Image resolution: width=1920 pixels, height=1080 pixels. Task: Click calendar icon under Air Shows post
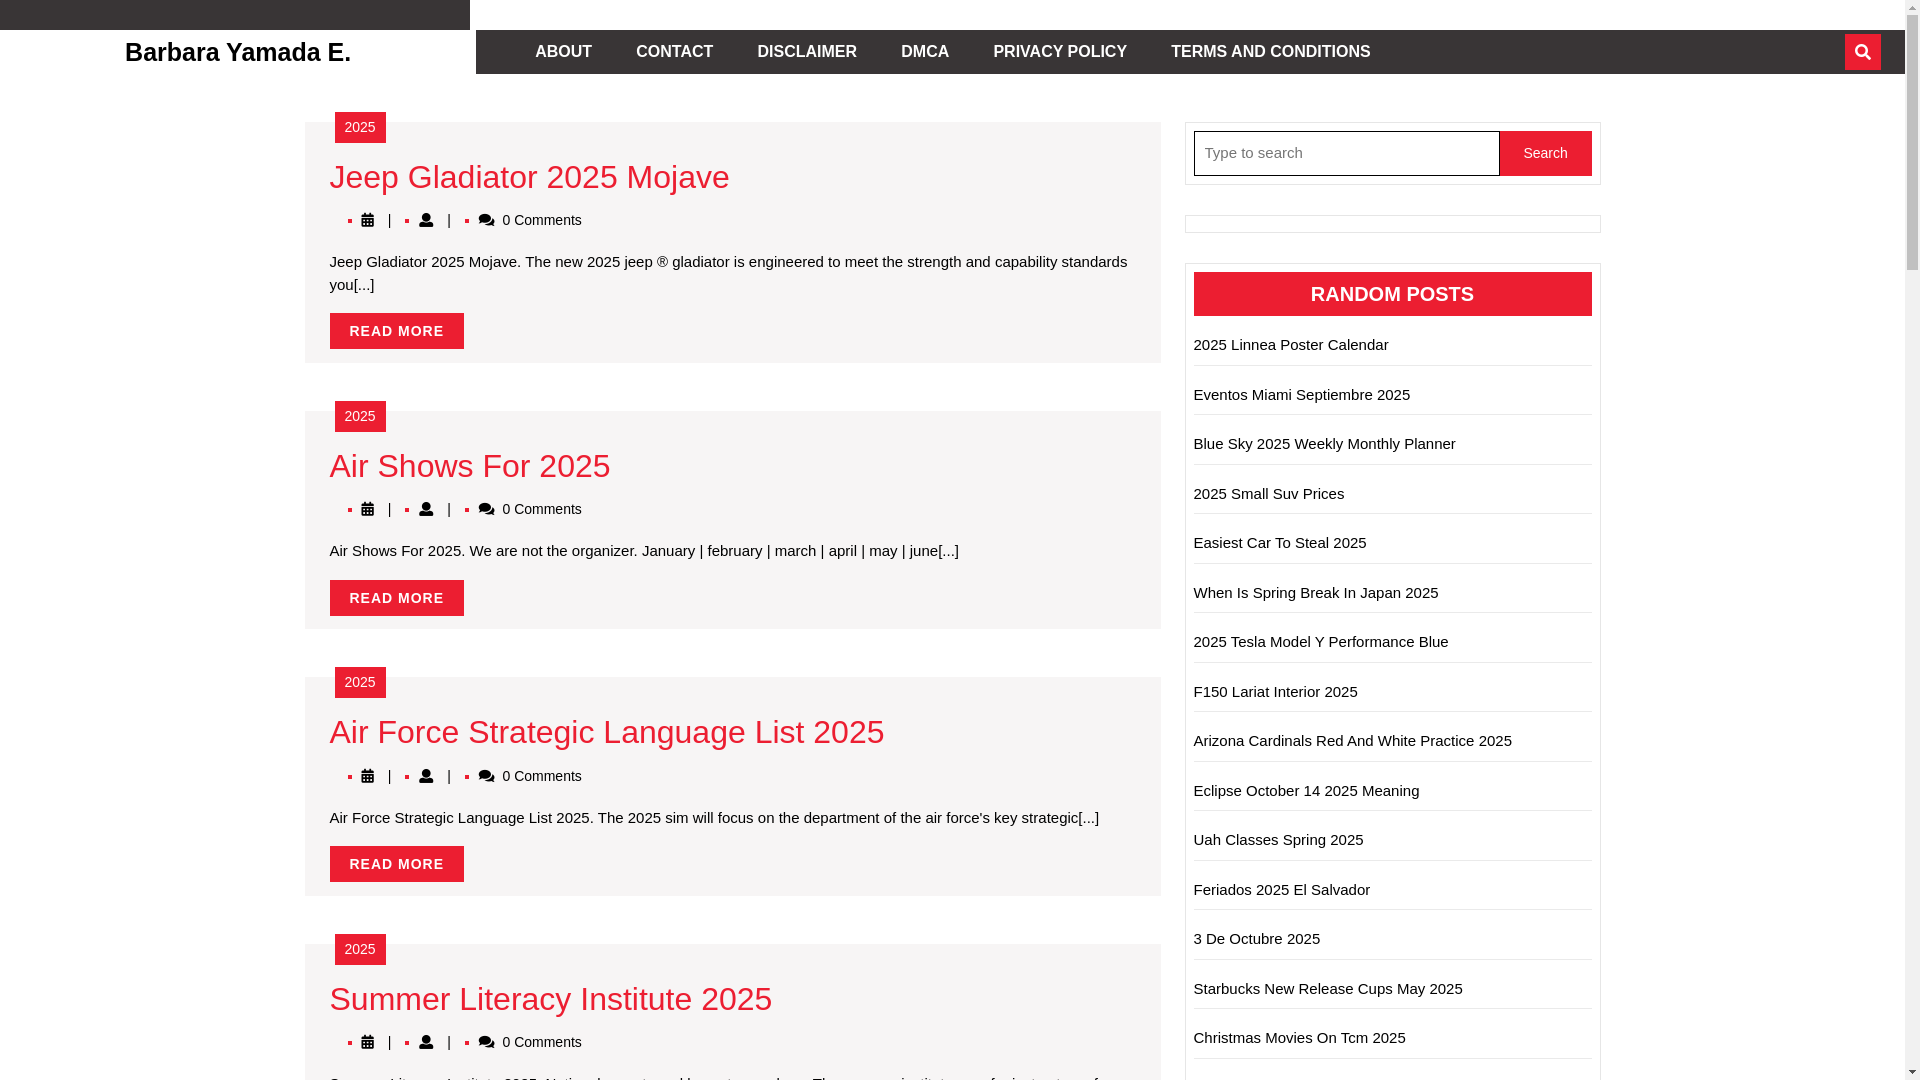[x=367, y=509]
